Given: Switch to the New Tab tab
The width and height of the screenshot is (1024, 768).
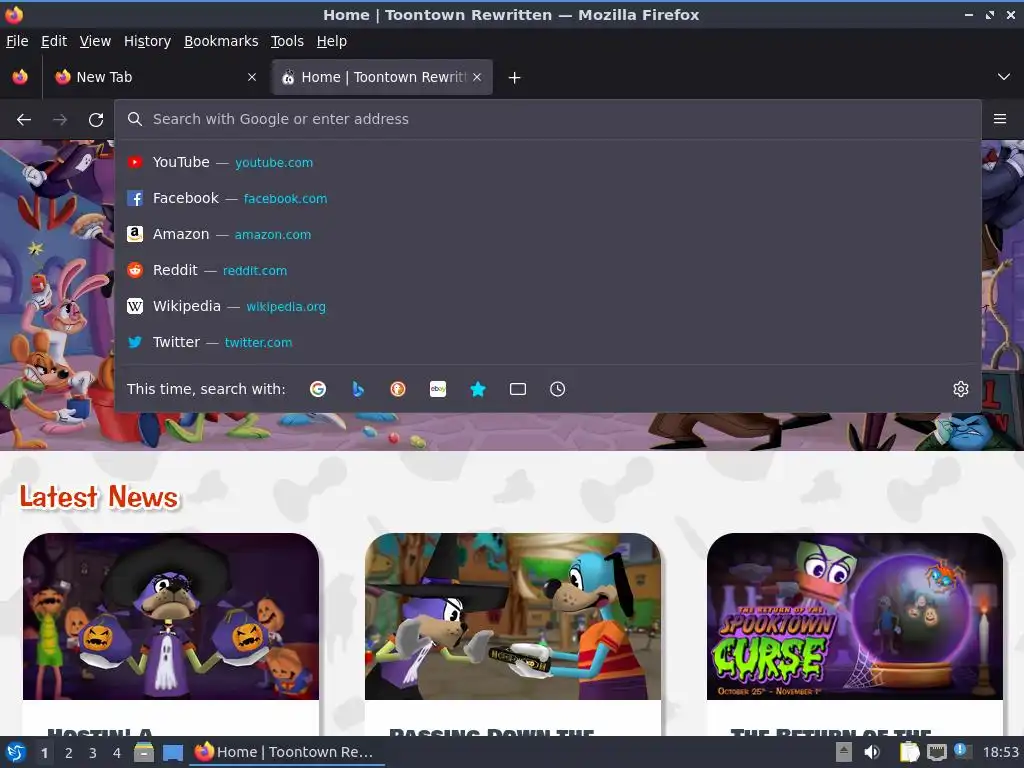Looking at the screenshot, I should coord(157,77).
